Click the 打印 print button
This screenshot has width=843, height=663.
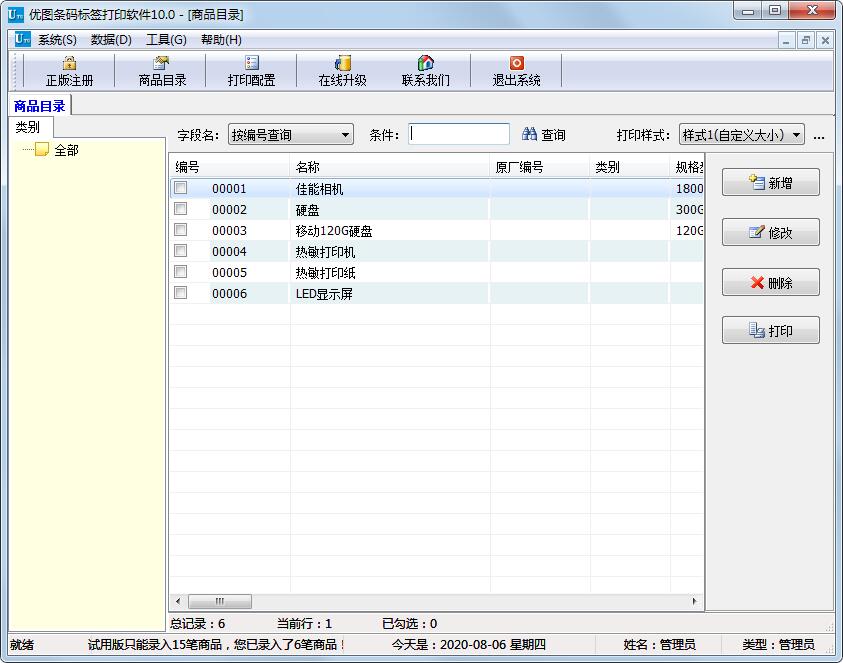point(770,330)
